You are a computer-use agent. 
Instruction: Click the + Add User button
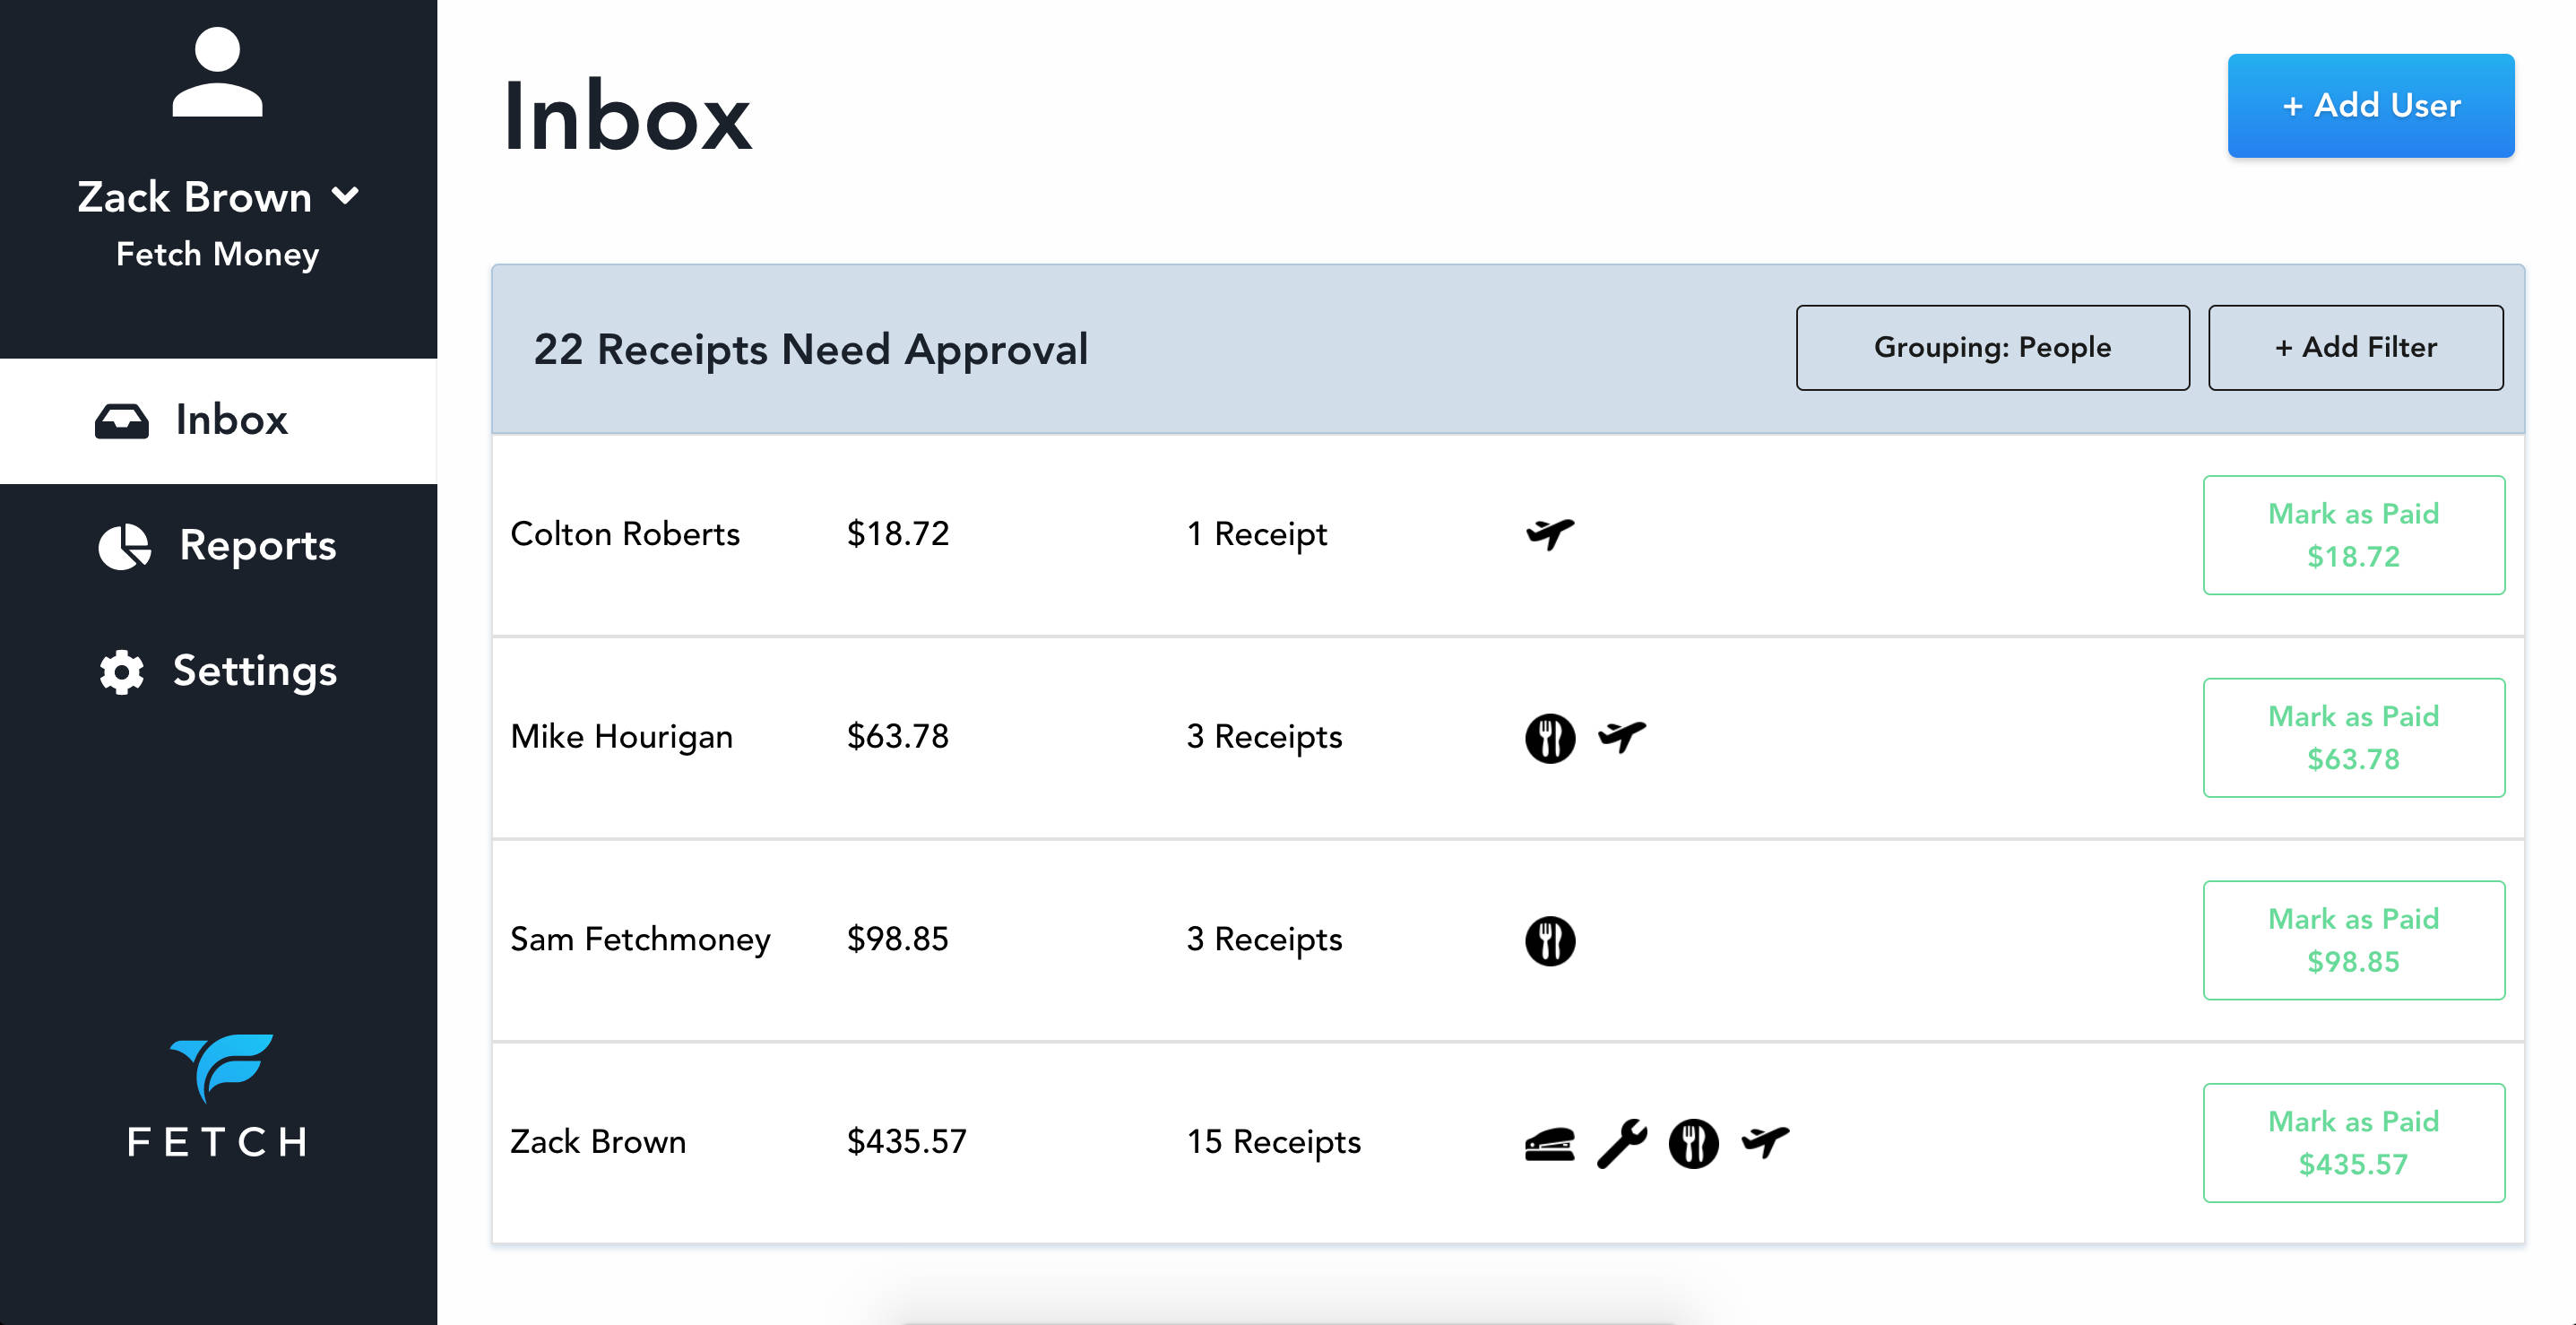(x=2371, y=105)
